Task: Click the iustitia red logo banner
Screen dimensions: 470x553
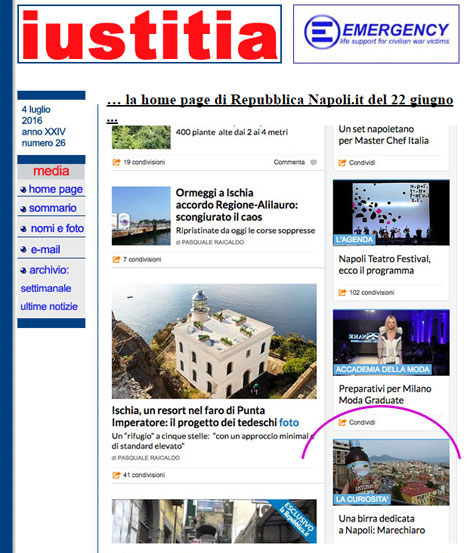Action: (149, 34)
